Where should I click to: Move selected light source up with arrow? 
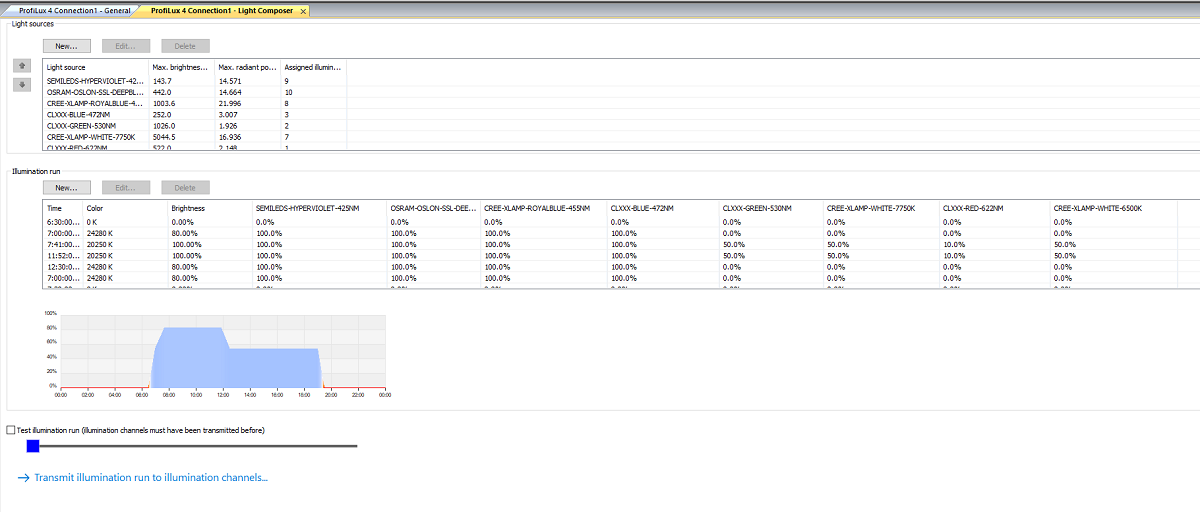24,66
